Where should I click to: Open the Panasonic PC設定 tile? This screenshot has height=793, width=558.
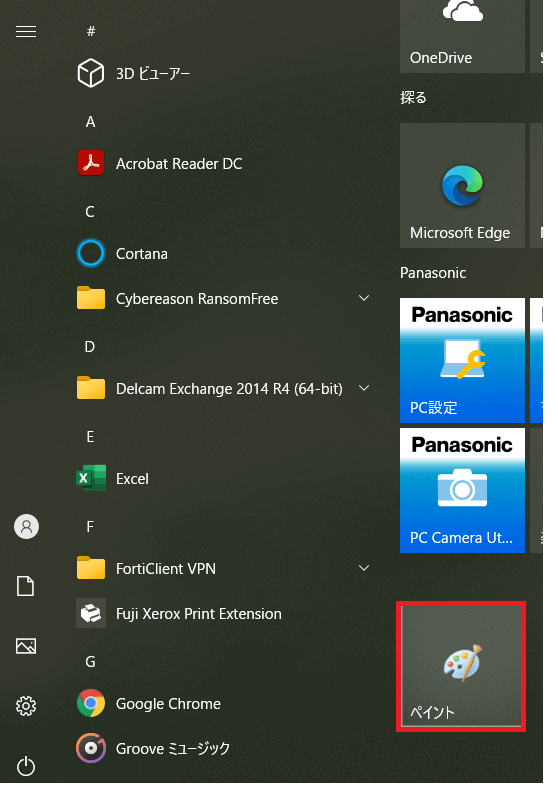click(462, 361)
